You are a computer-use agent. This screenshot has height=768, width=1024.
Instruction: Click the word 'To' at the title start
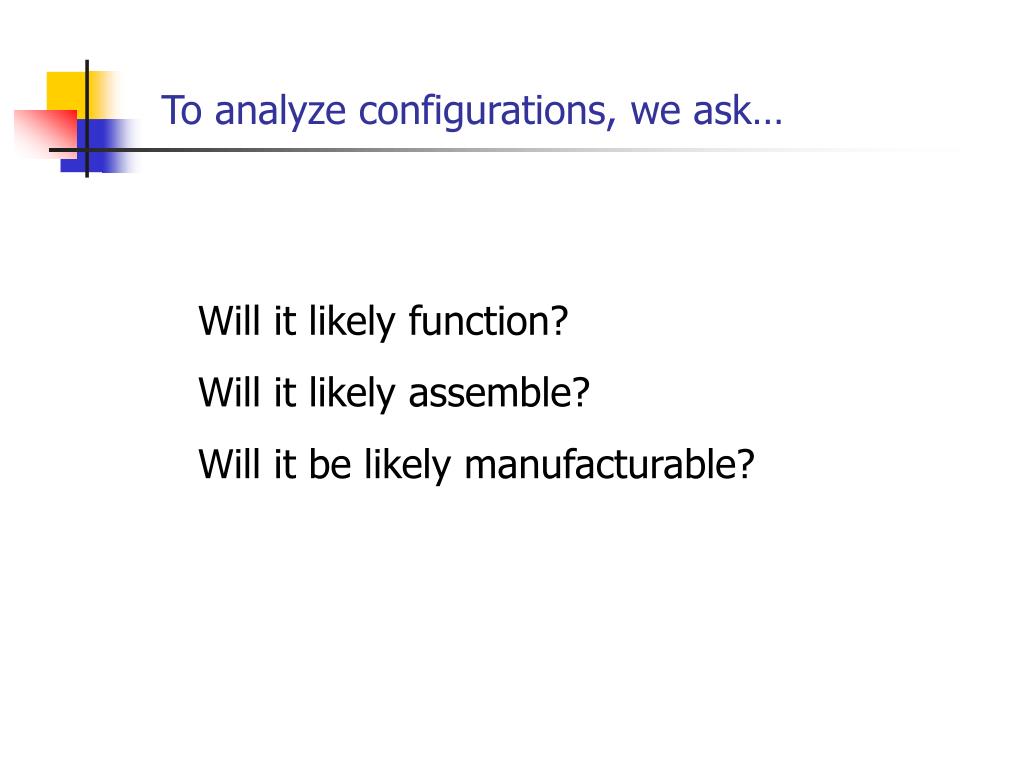pos(182,110)
